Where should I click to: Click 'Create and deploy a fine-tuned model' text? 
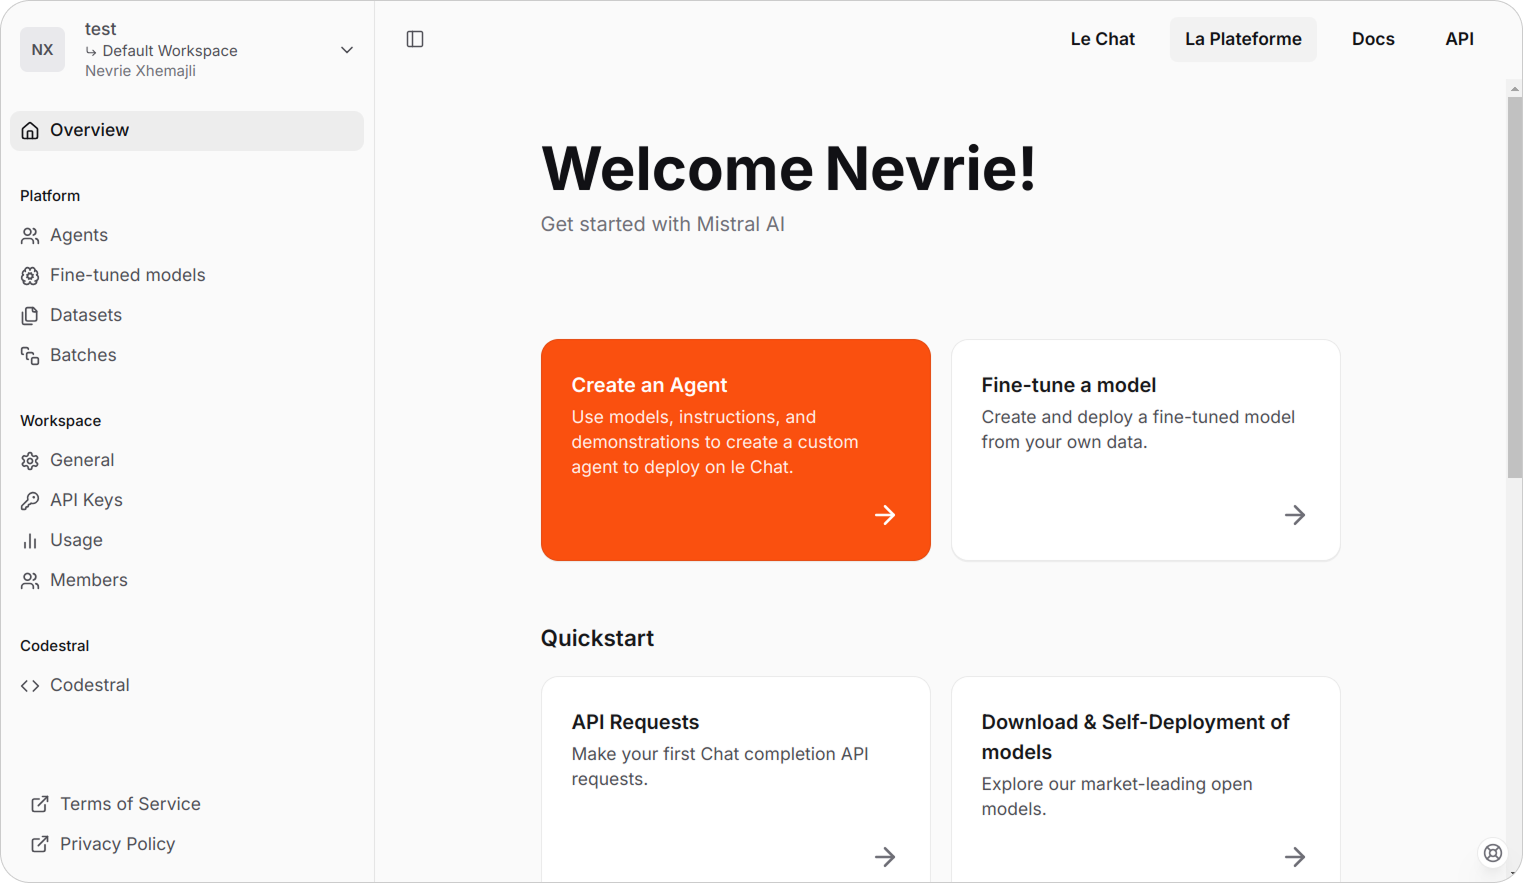pos(1138,429)
